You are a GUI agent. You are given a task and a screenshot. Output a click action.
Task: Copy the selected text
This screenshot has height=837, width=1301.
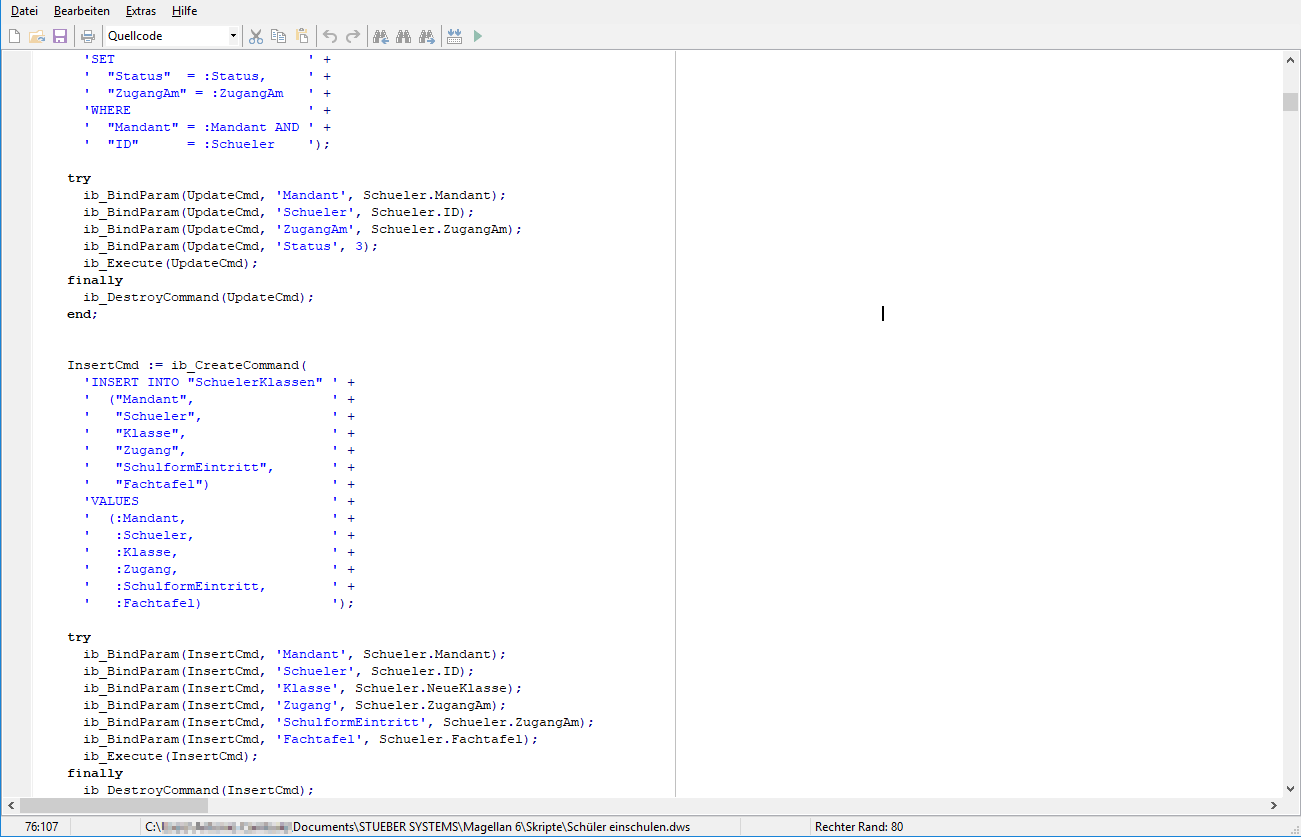point(278,36)
